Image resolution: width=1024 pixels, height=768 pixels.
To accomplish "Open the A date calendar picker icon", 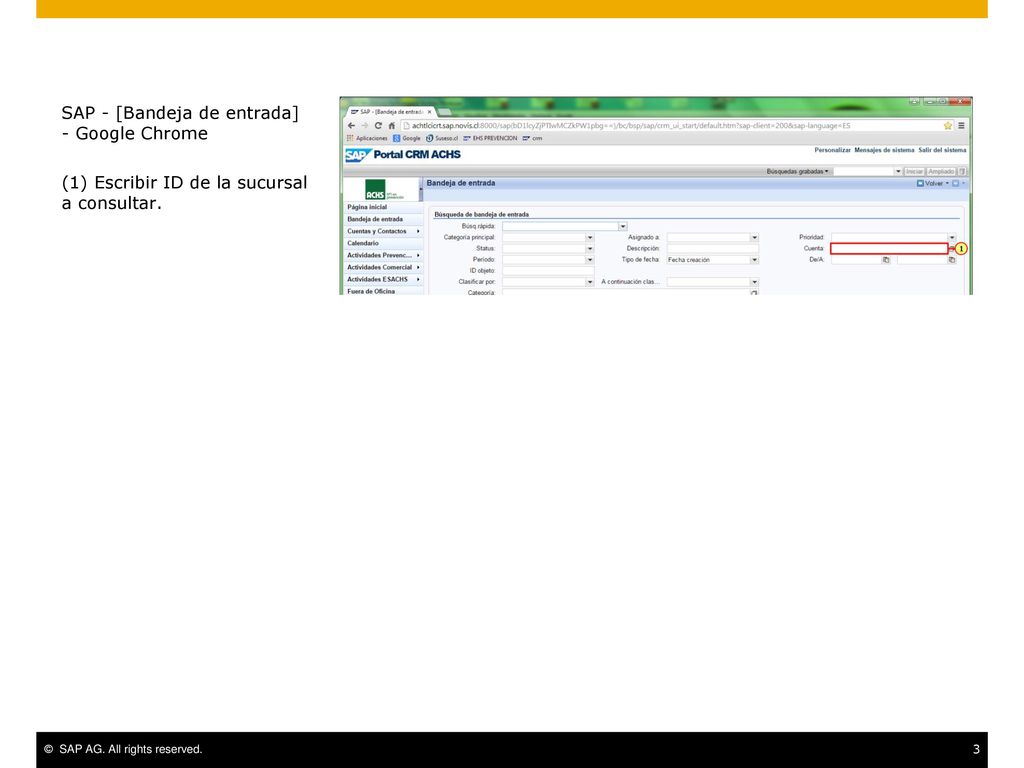I will click(x=952, y=260).
